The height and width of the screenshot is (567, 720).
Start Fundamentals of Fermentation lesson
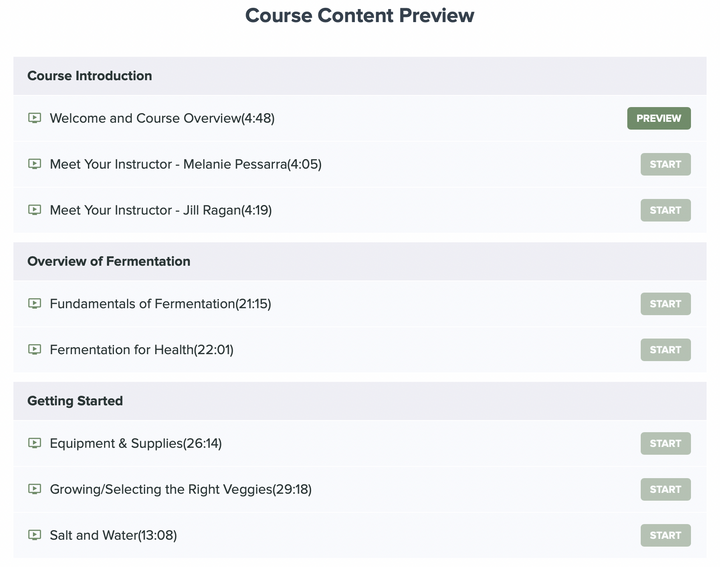tap(665, 304)
